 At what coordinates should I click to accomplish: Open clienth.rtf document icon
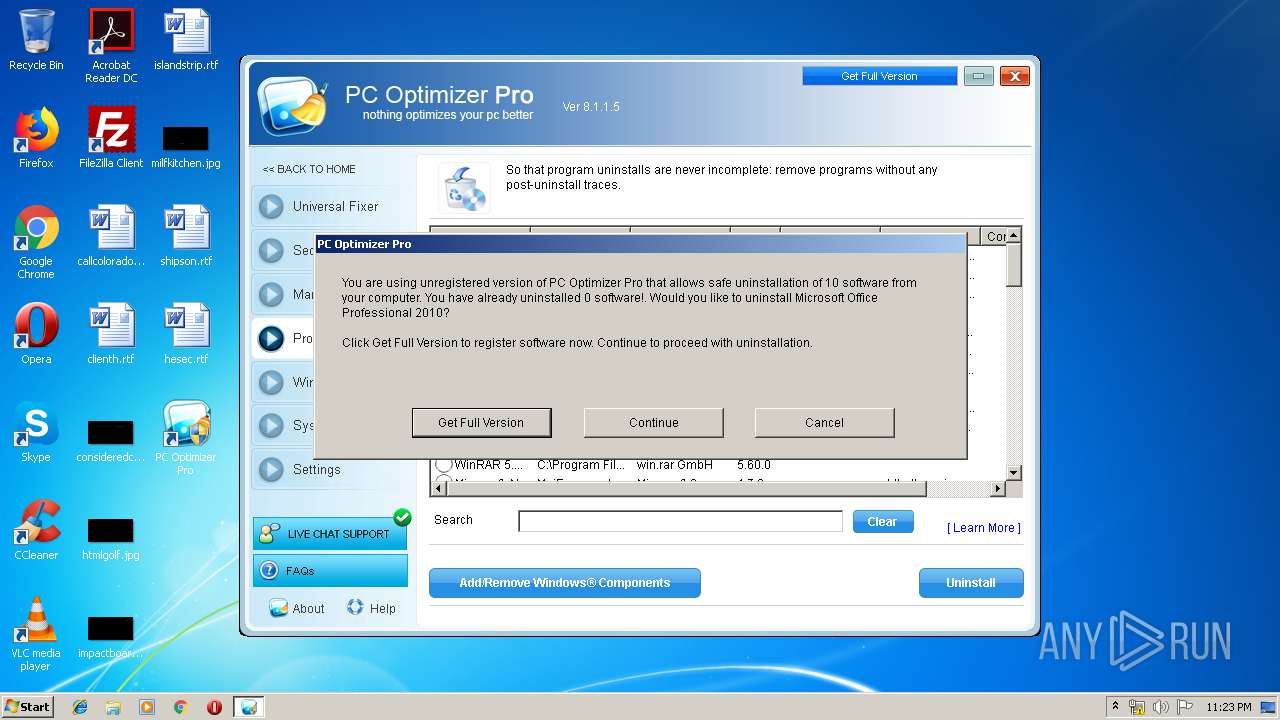tap(111, 334)
